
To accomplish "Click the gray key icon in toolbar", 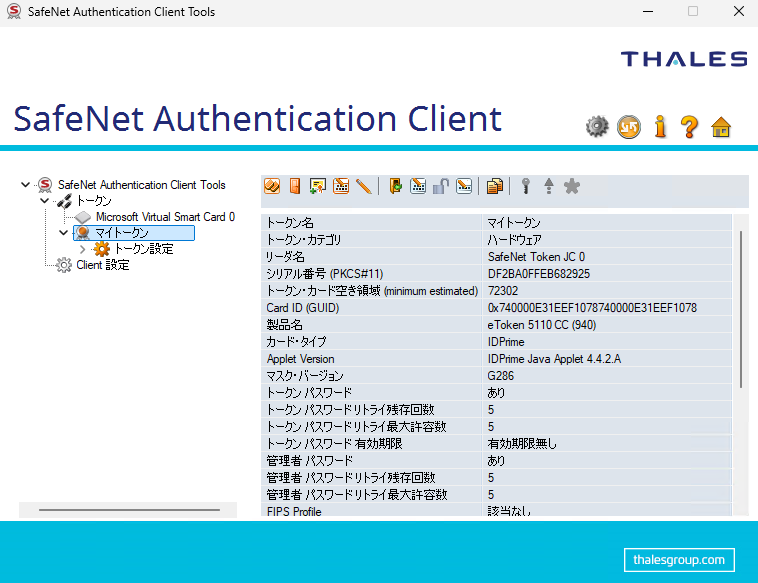I will click(x=526, y=186).
